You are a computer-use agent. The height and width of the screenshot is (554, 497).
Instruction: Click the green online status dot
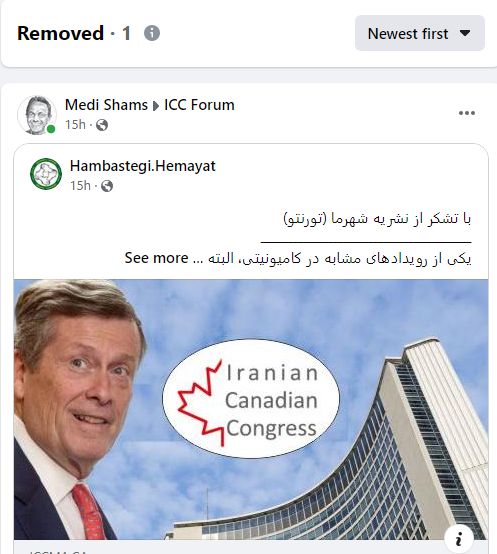pos(51,129)
